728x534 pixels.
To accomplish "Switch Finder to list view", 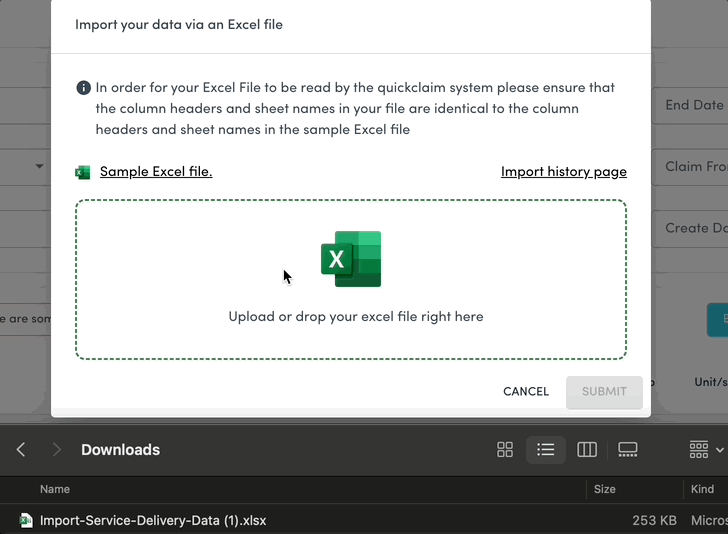I will click(x=546, y=450).
